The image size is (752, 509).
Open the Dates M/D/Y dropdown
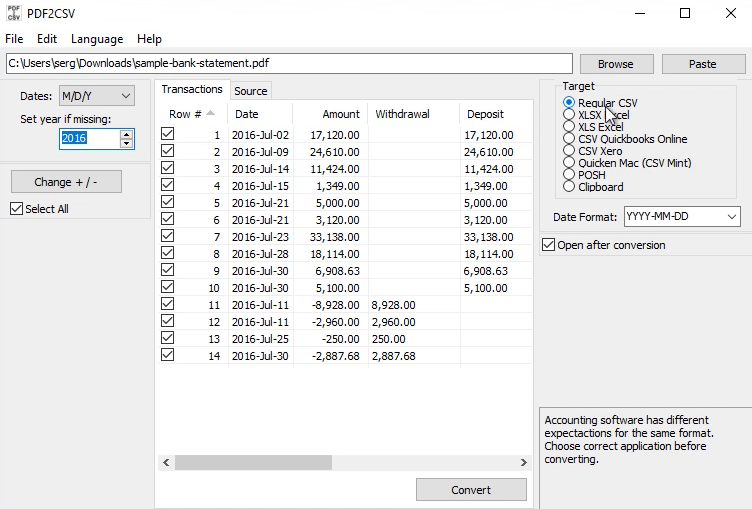[x=96, y=96]
